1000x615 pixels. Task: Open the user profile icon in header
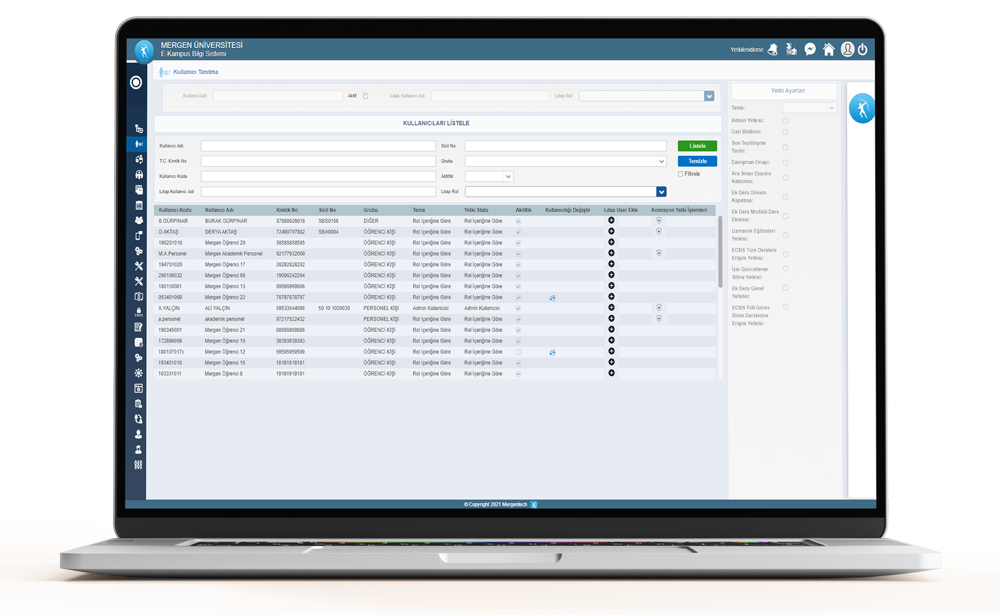coord(847,49)
